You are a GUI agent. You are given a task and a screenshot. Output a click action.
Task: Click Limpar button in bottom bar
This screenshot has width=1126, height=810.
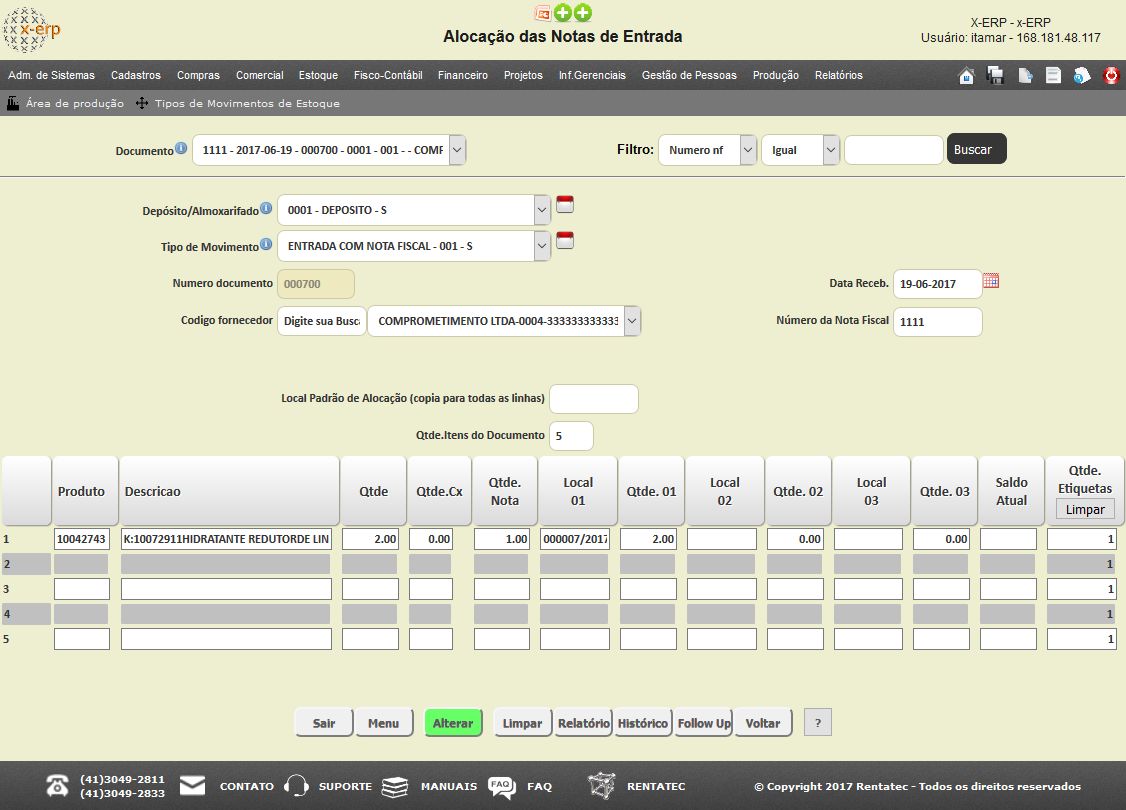click(522, 723)
